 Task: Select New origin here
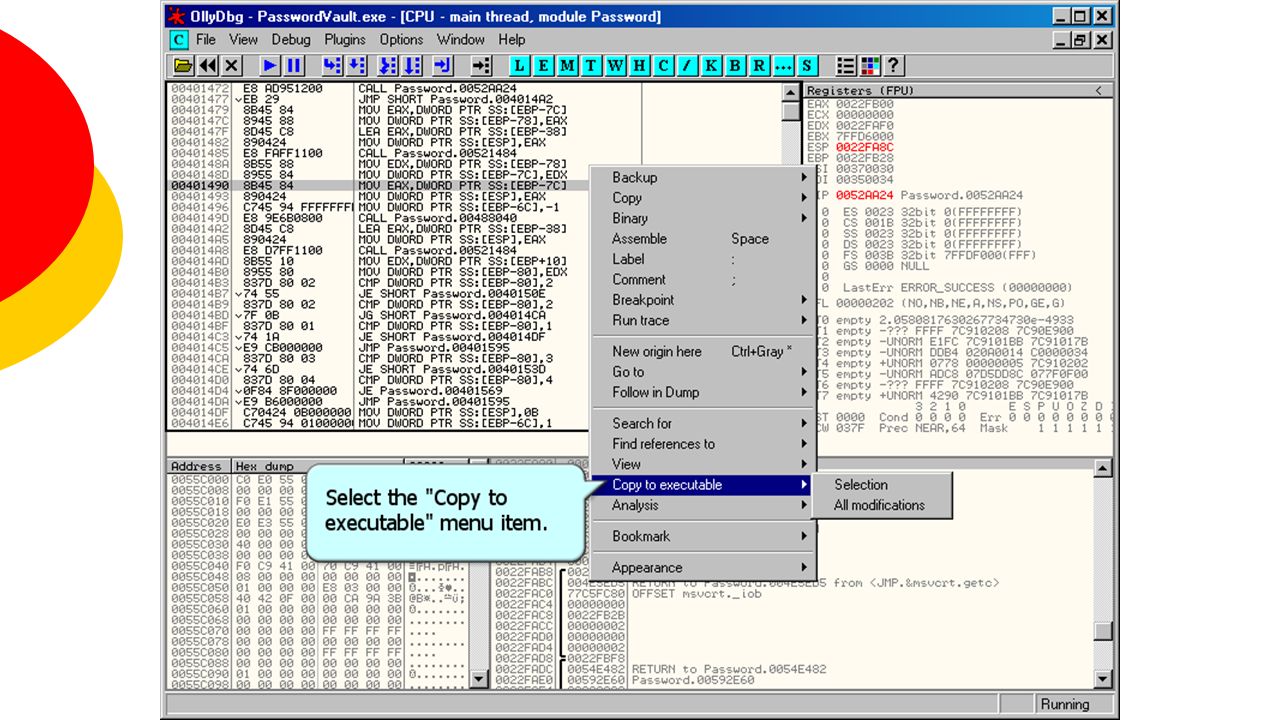pyautogui.click(x=704, y=351)
